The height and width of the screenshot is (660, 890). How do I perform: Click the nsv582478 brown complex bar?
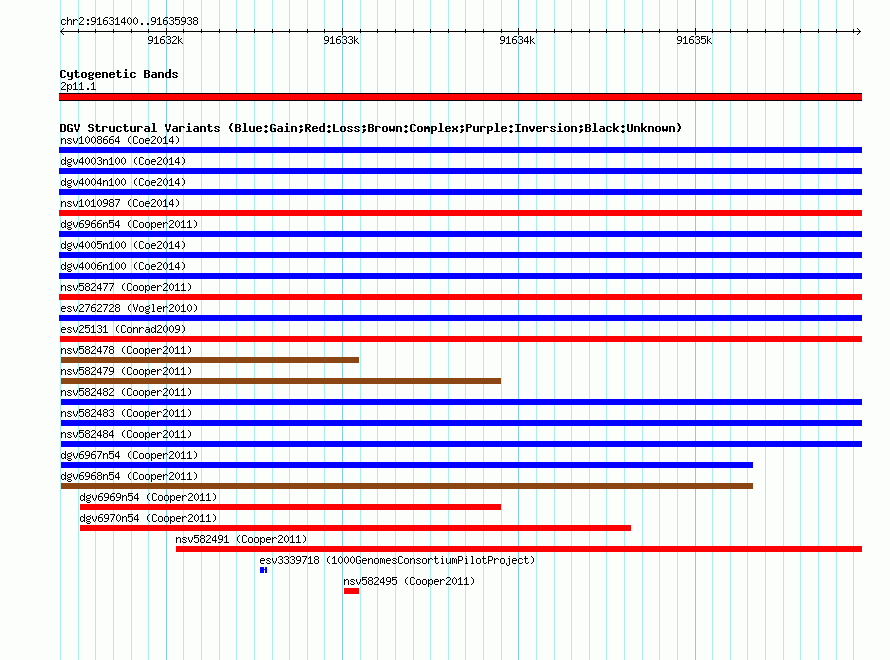[x=209, y=360]
